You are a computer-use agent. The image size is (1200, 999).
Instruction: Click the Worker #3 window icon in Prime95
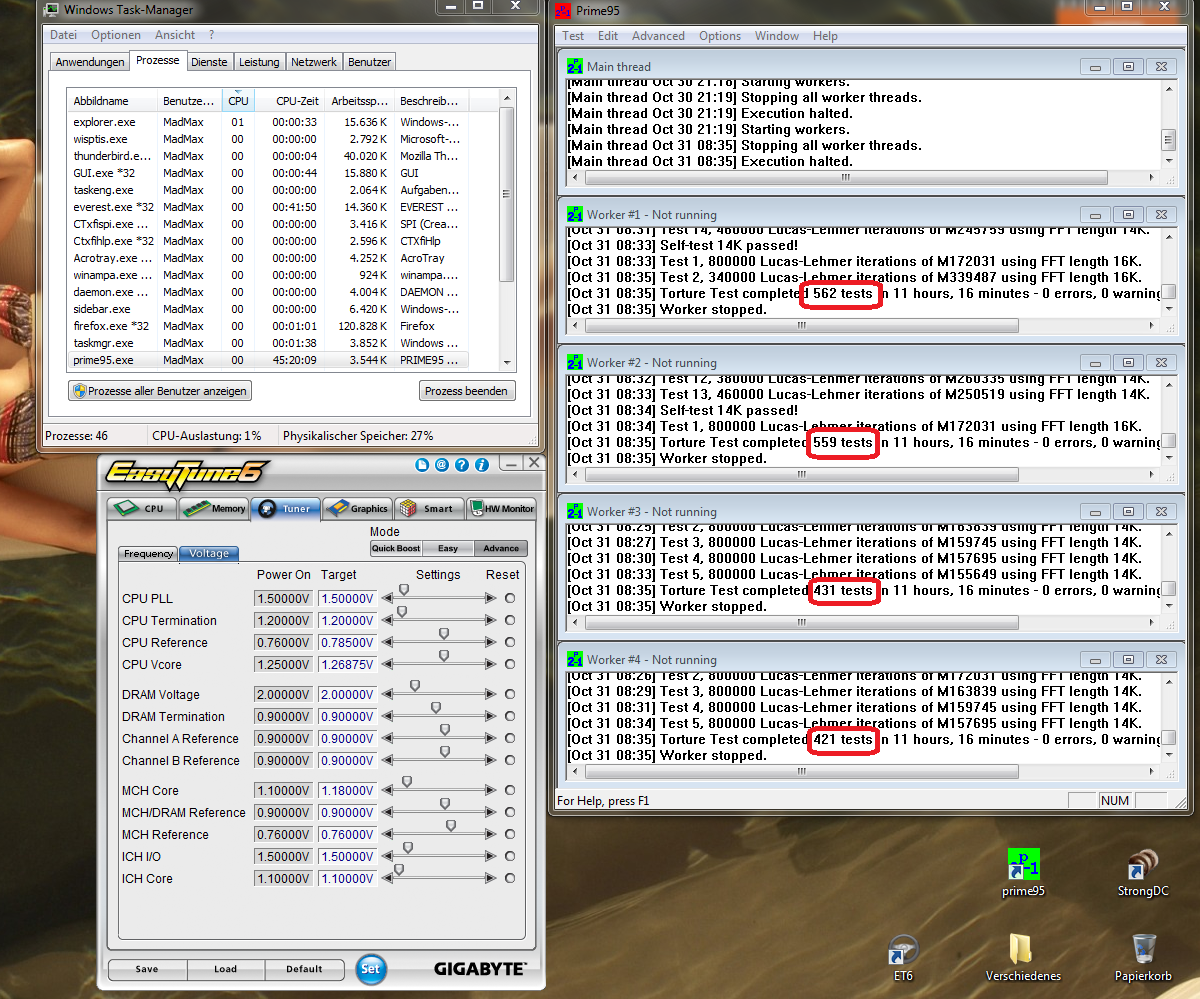575,511
